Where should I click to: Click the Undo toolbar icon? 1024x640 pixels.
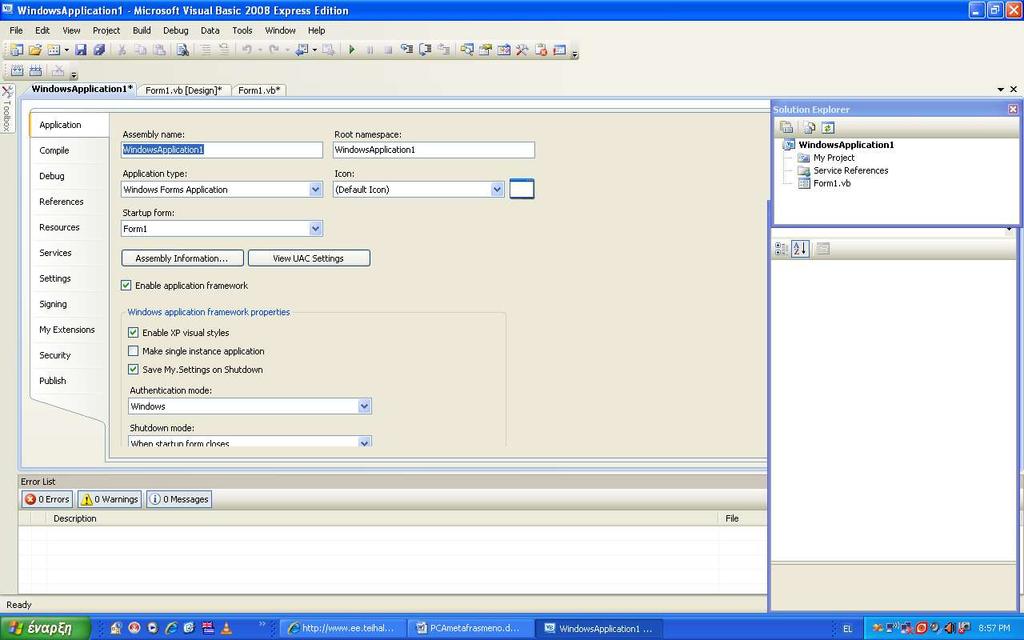click(247, 50)
